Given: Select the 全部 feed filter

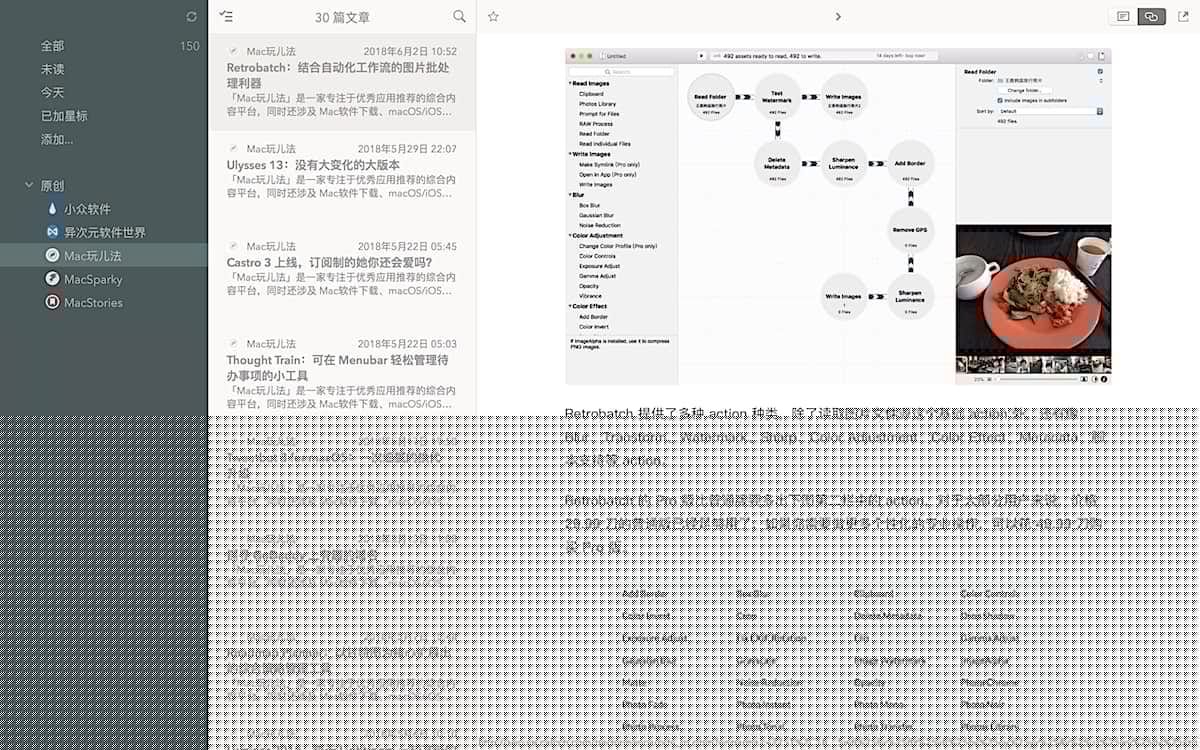Looking at the screenshot, I should click(52, 46).
